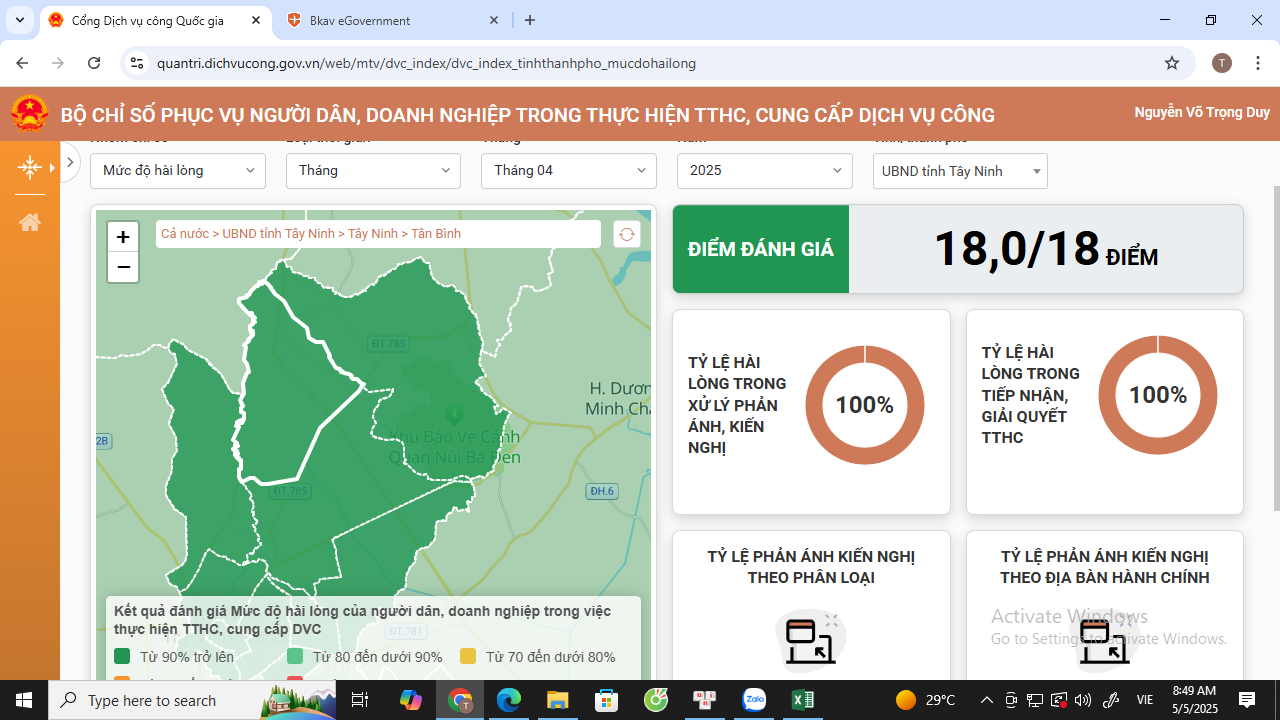
Task: Click the 100% complaint satisfaction donut chart
Action: point(864,405)
